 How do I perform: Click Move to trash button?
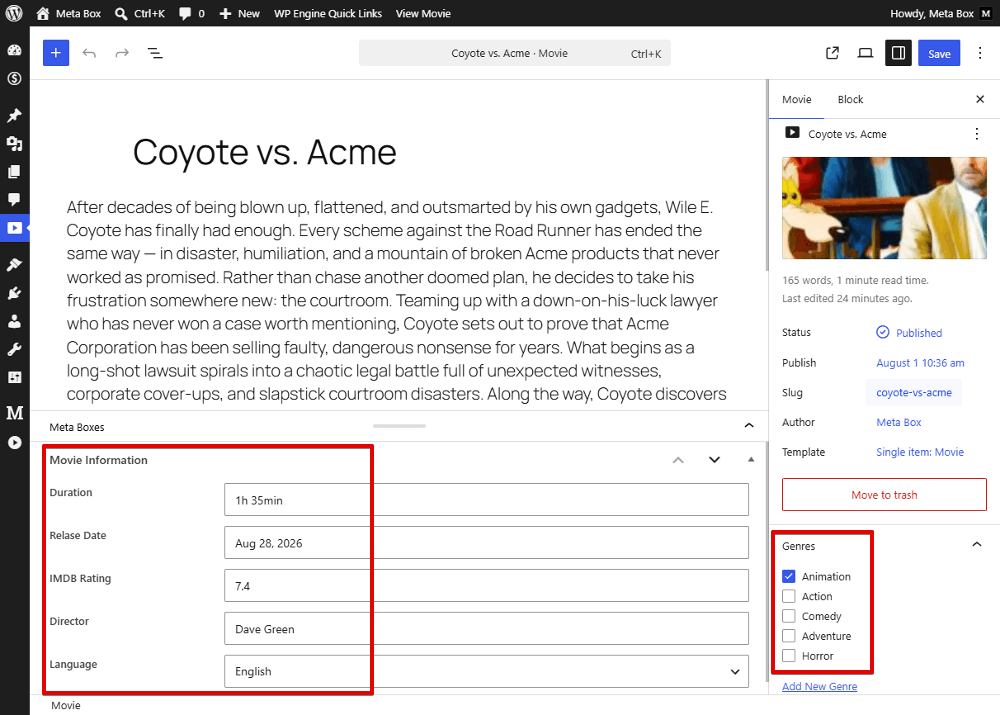click(884, 495)
